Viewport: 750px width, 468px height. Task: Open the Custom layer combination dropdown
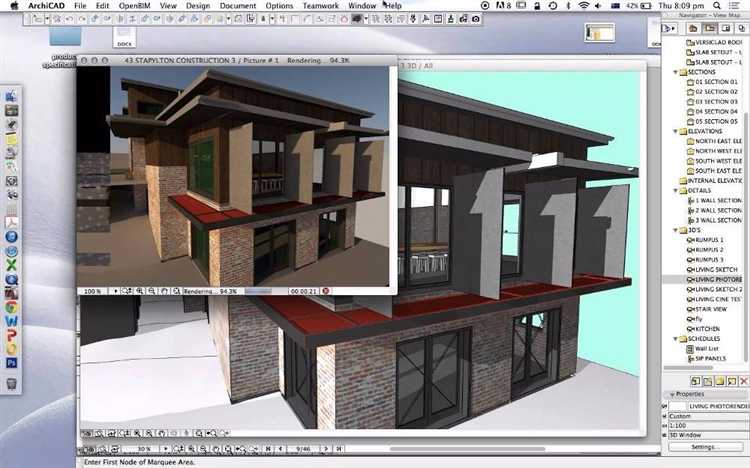coord(708,416)
